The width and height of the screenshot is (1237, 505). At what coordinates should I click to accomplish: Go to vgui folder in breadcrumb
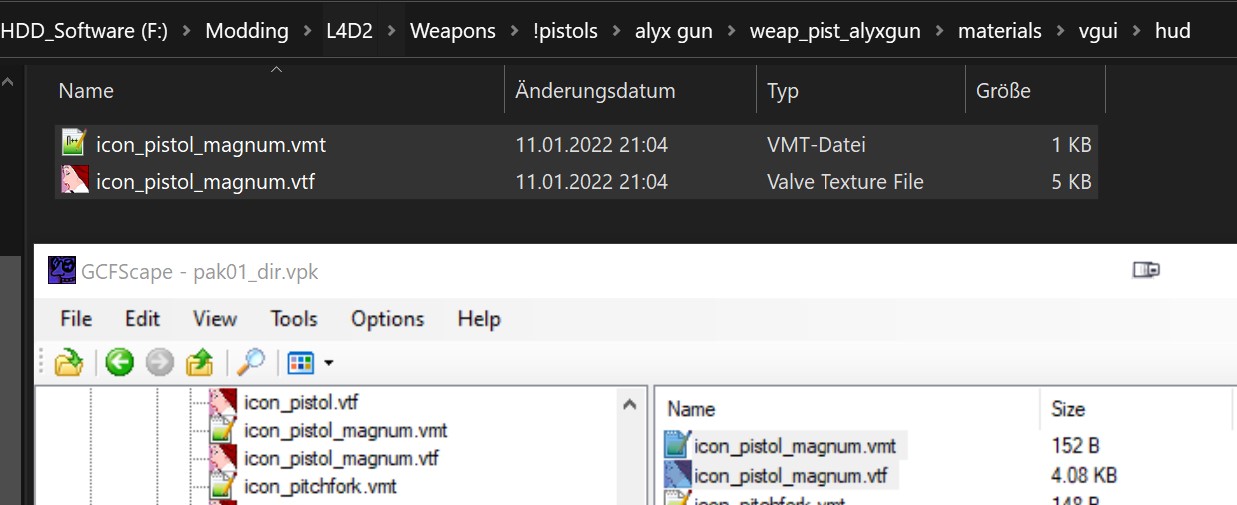pos(1098,31)
